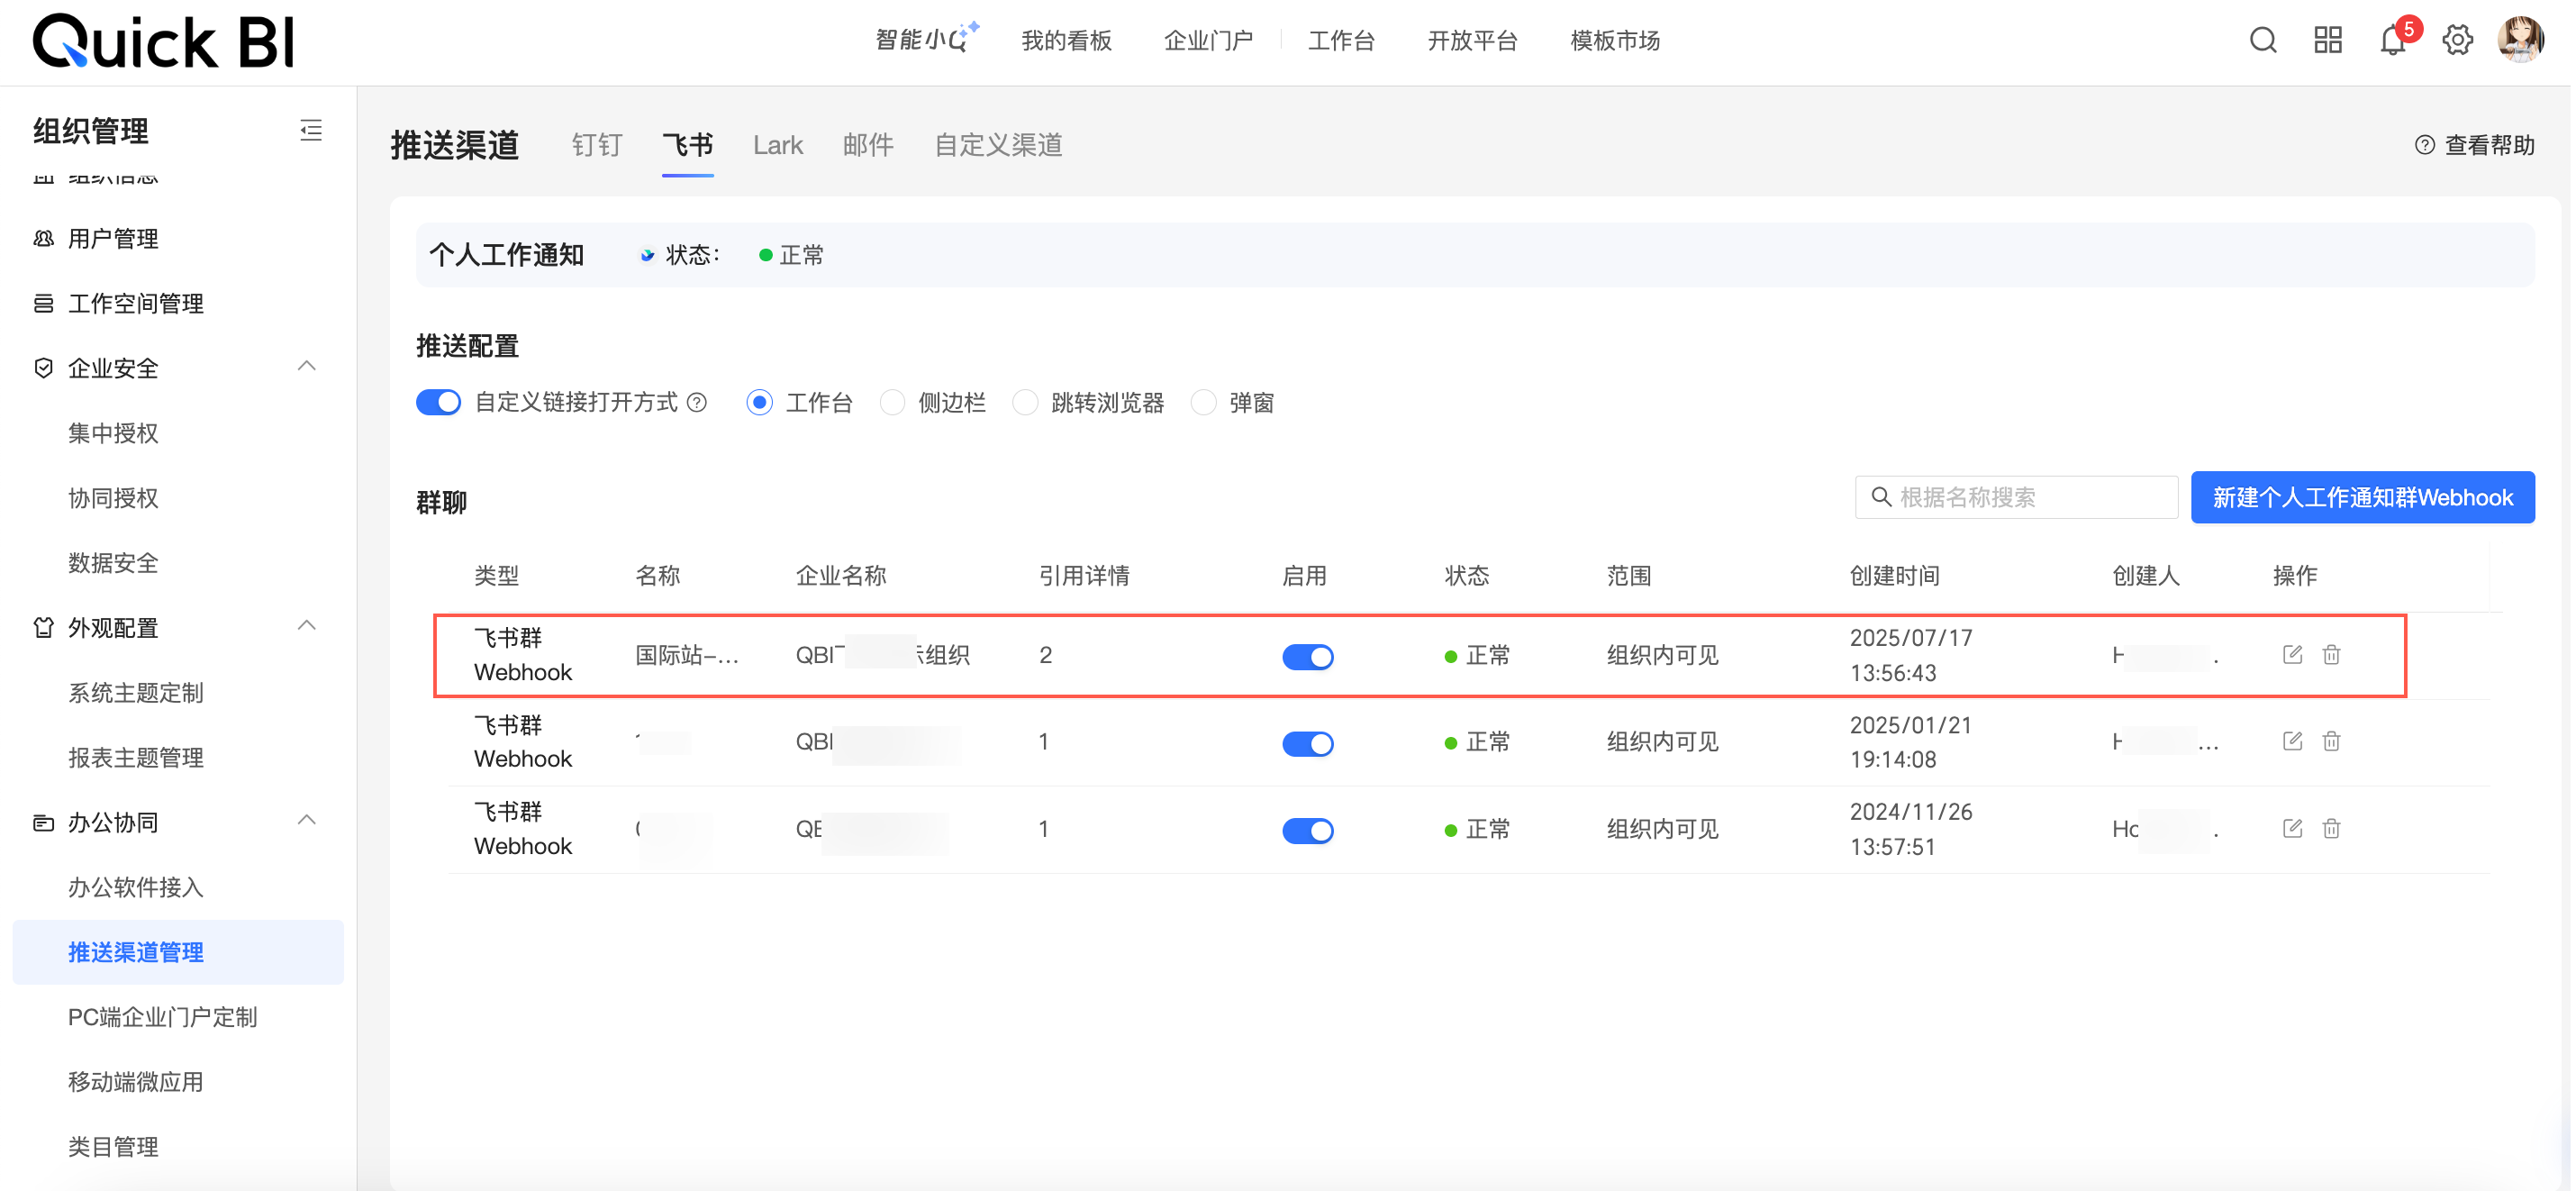Open 集中授权 in sidebar

[113, 433]
